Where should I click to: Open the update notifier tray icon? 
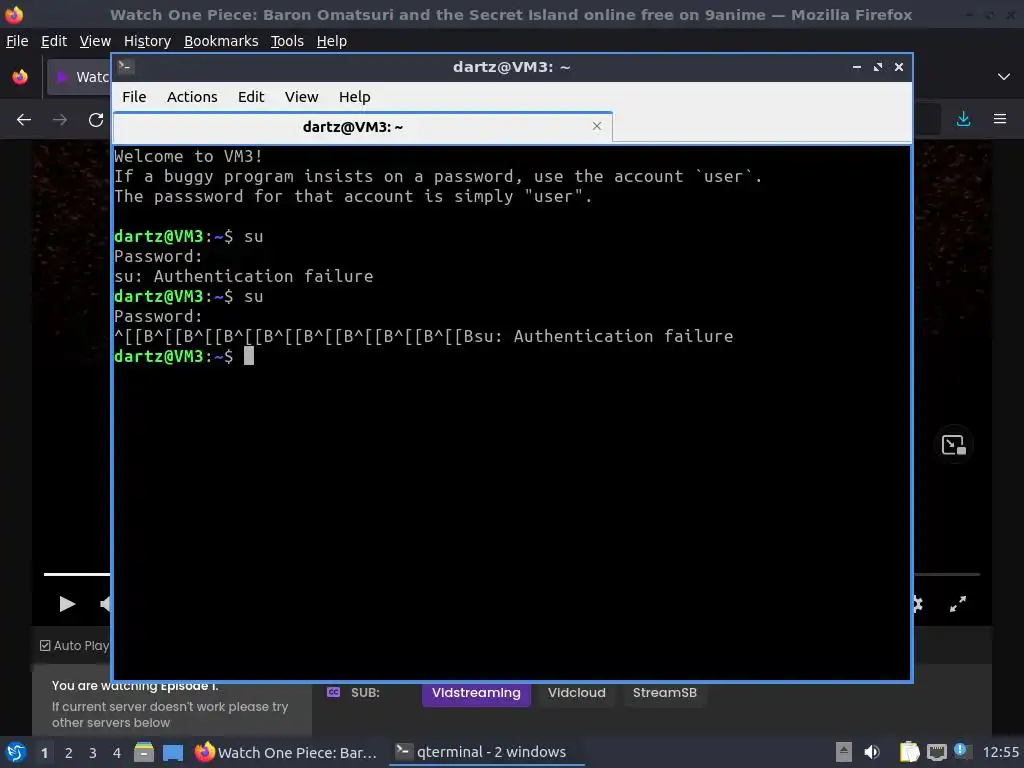click(961, 751)
